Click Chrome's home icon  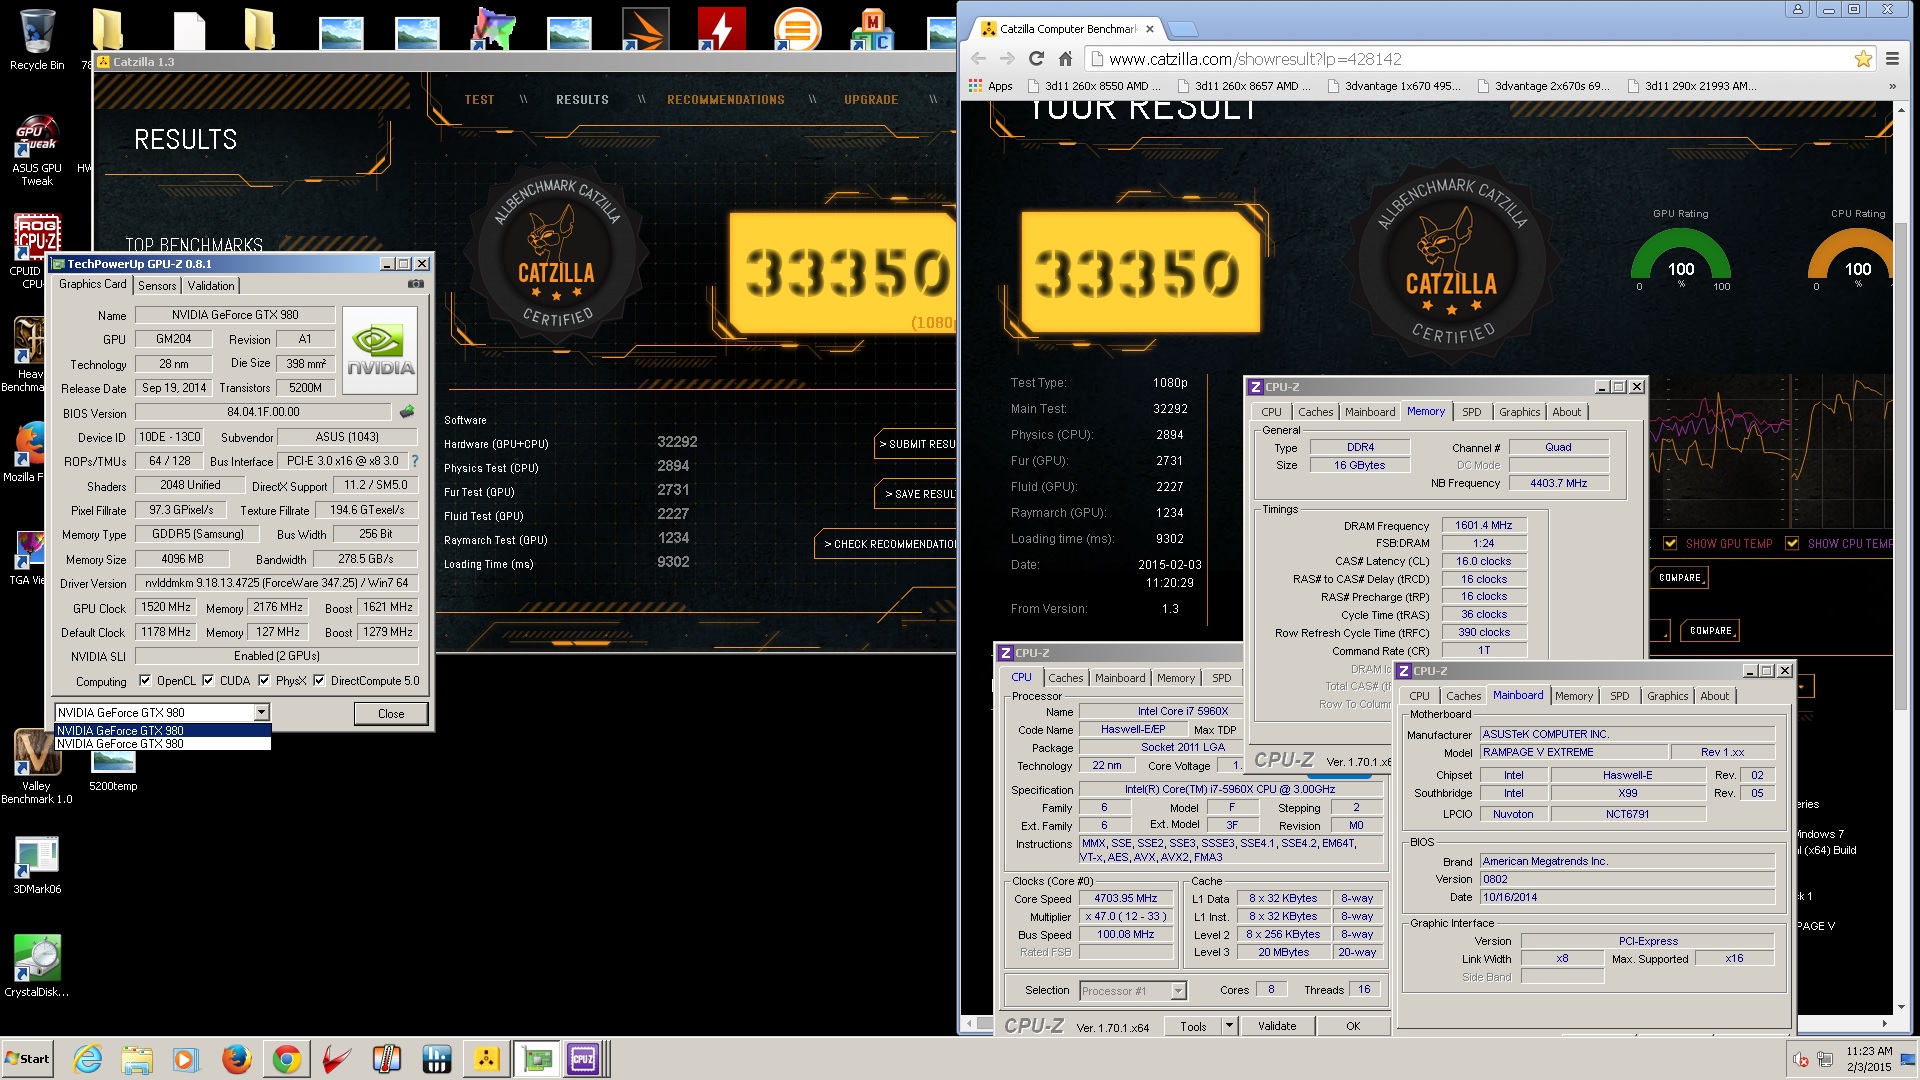click(x=1065, y=59)
